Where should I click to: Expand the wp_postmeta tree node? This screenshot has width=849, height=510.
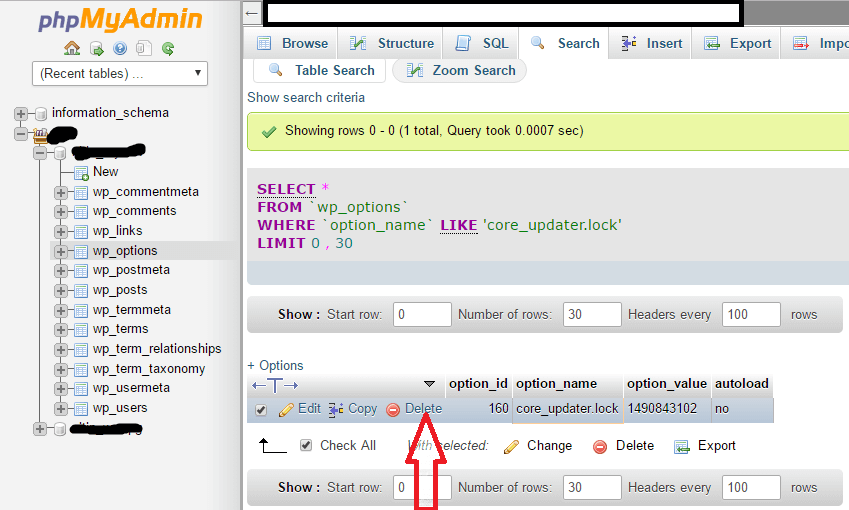click(61, 270)
